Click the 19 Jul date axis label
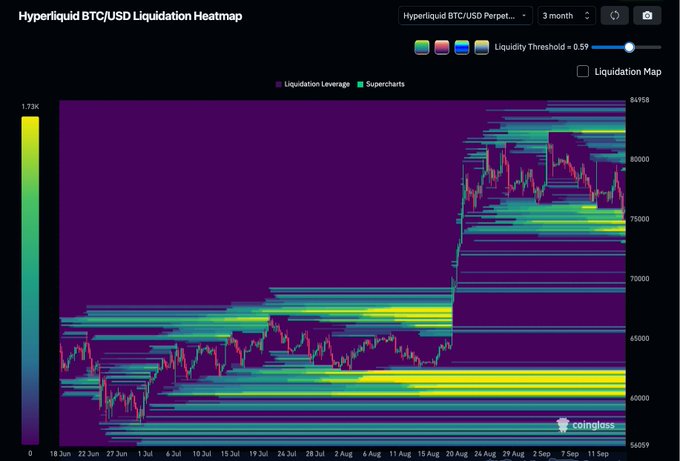This screenshot has width=680, height=461. (x=258, y=454)
